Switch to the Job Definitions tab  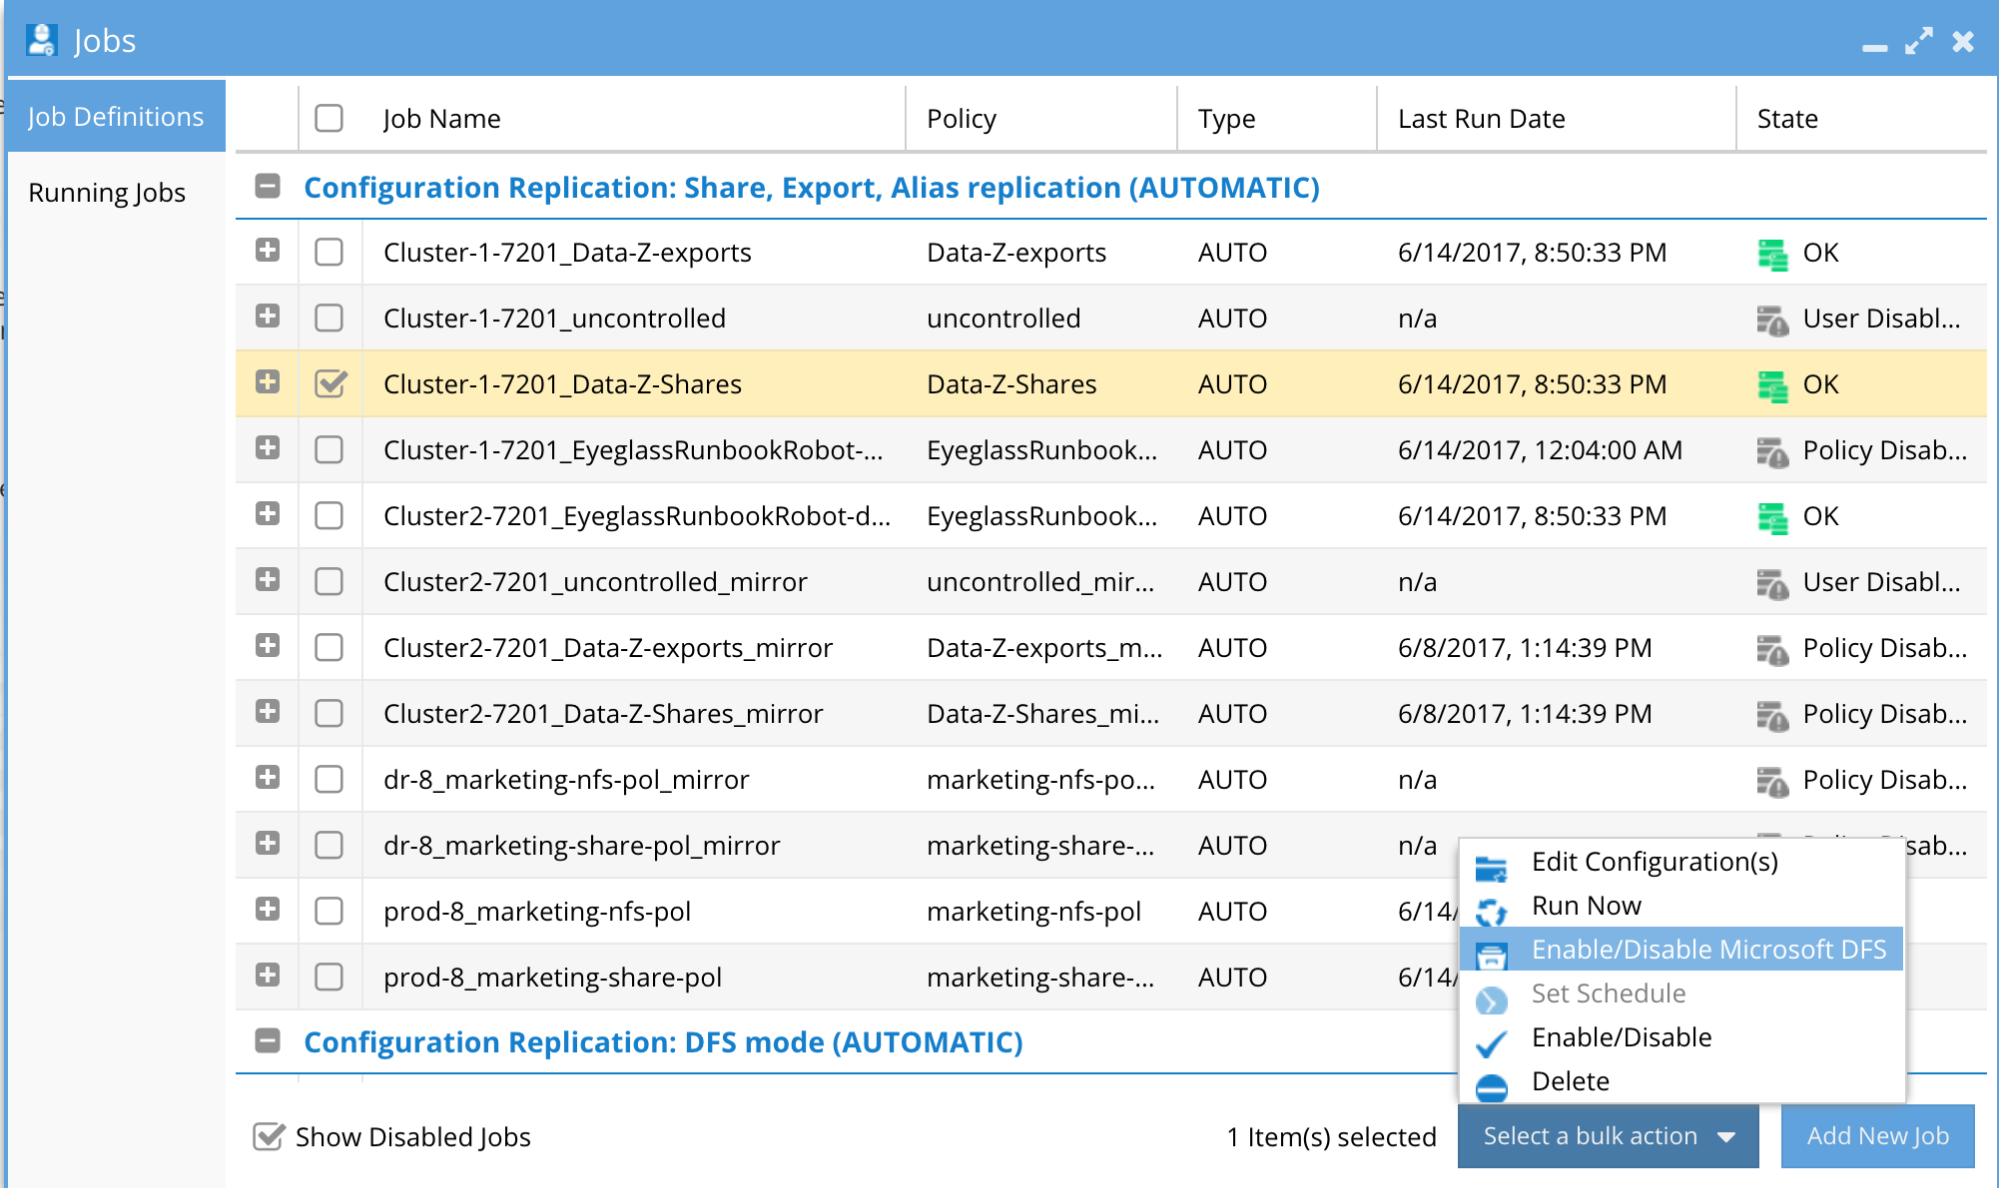(116, 116)
